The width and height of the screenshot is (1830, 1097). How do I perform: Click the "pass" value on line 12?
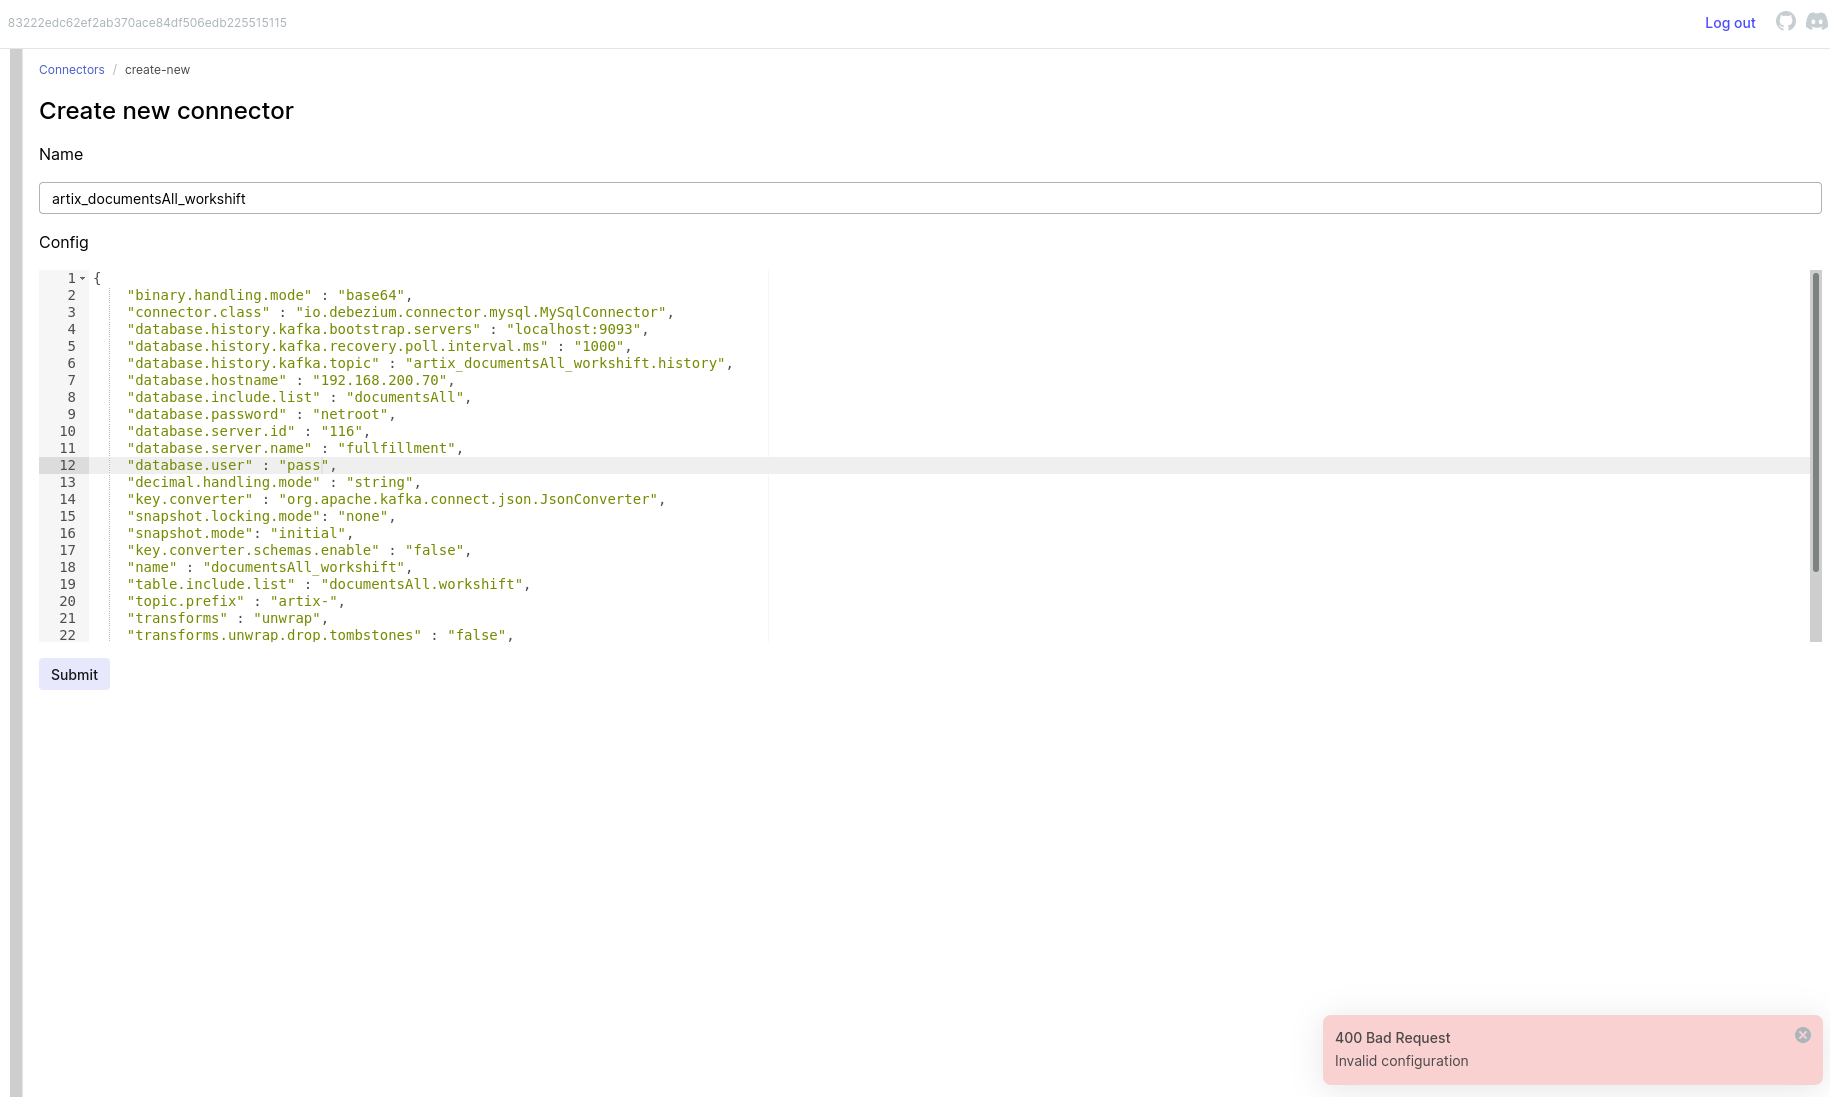point(303,465)
